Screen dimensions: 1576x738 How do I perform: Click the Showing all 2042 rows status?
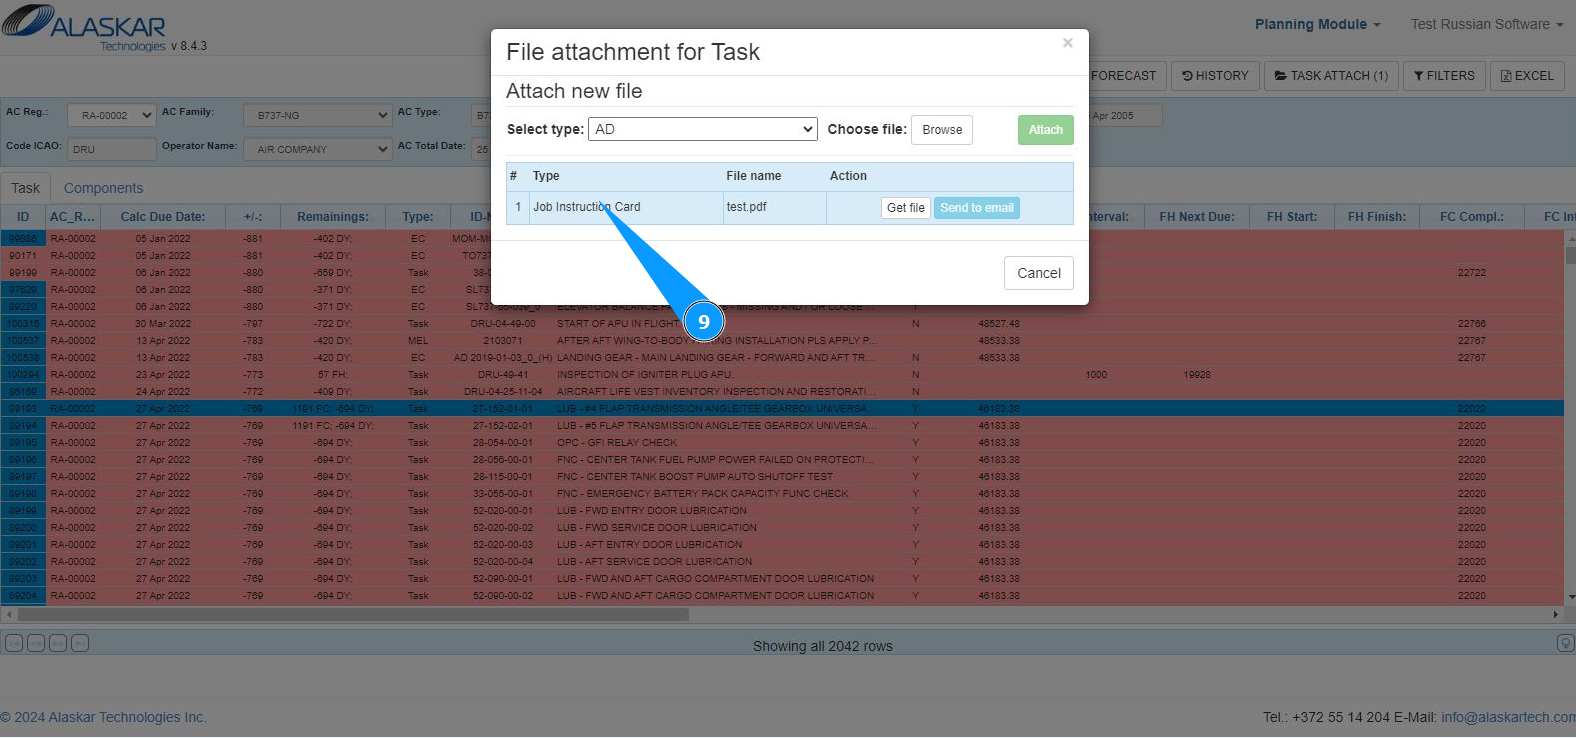point(823,646)
